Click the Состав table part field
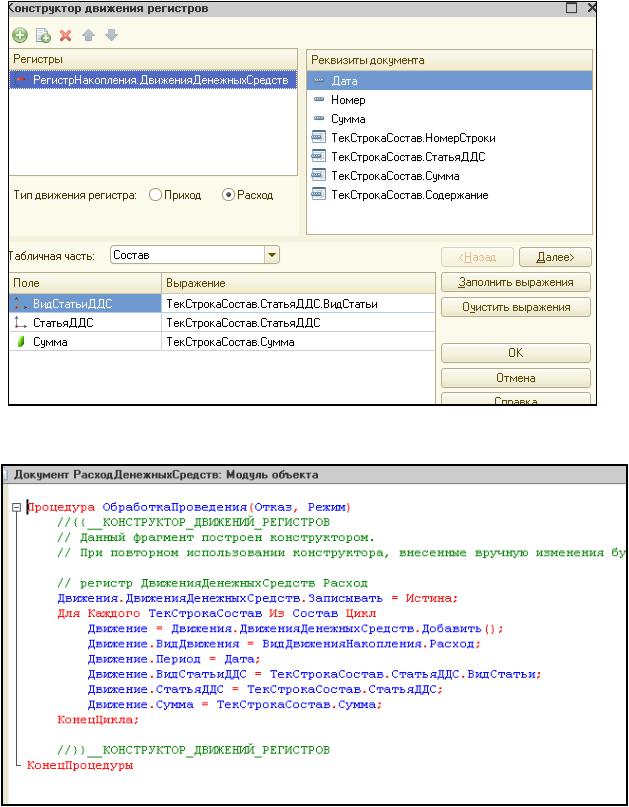 pyautogui.click(x=187, y=255)
